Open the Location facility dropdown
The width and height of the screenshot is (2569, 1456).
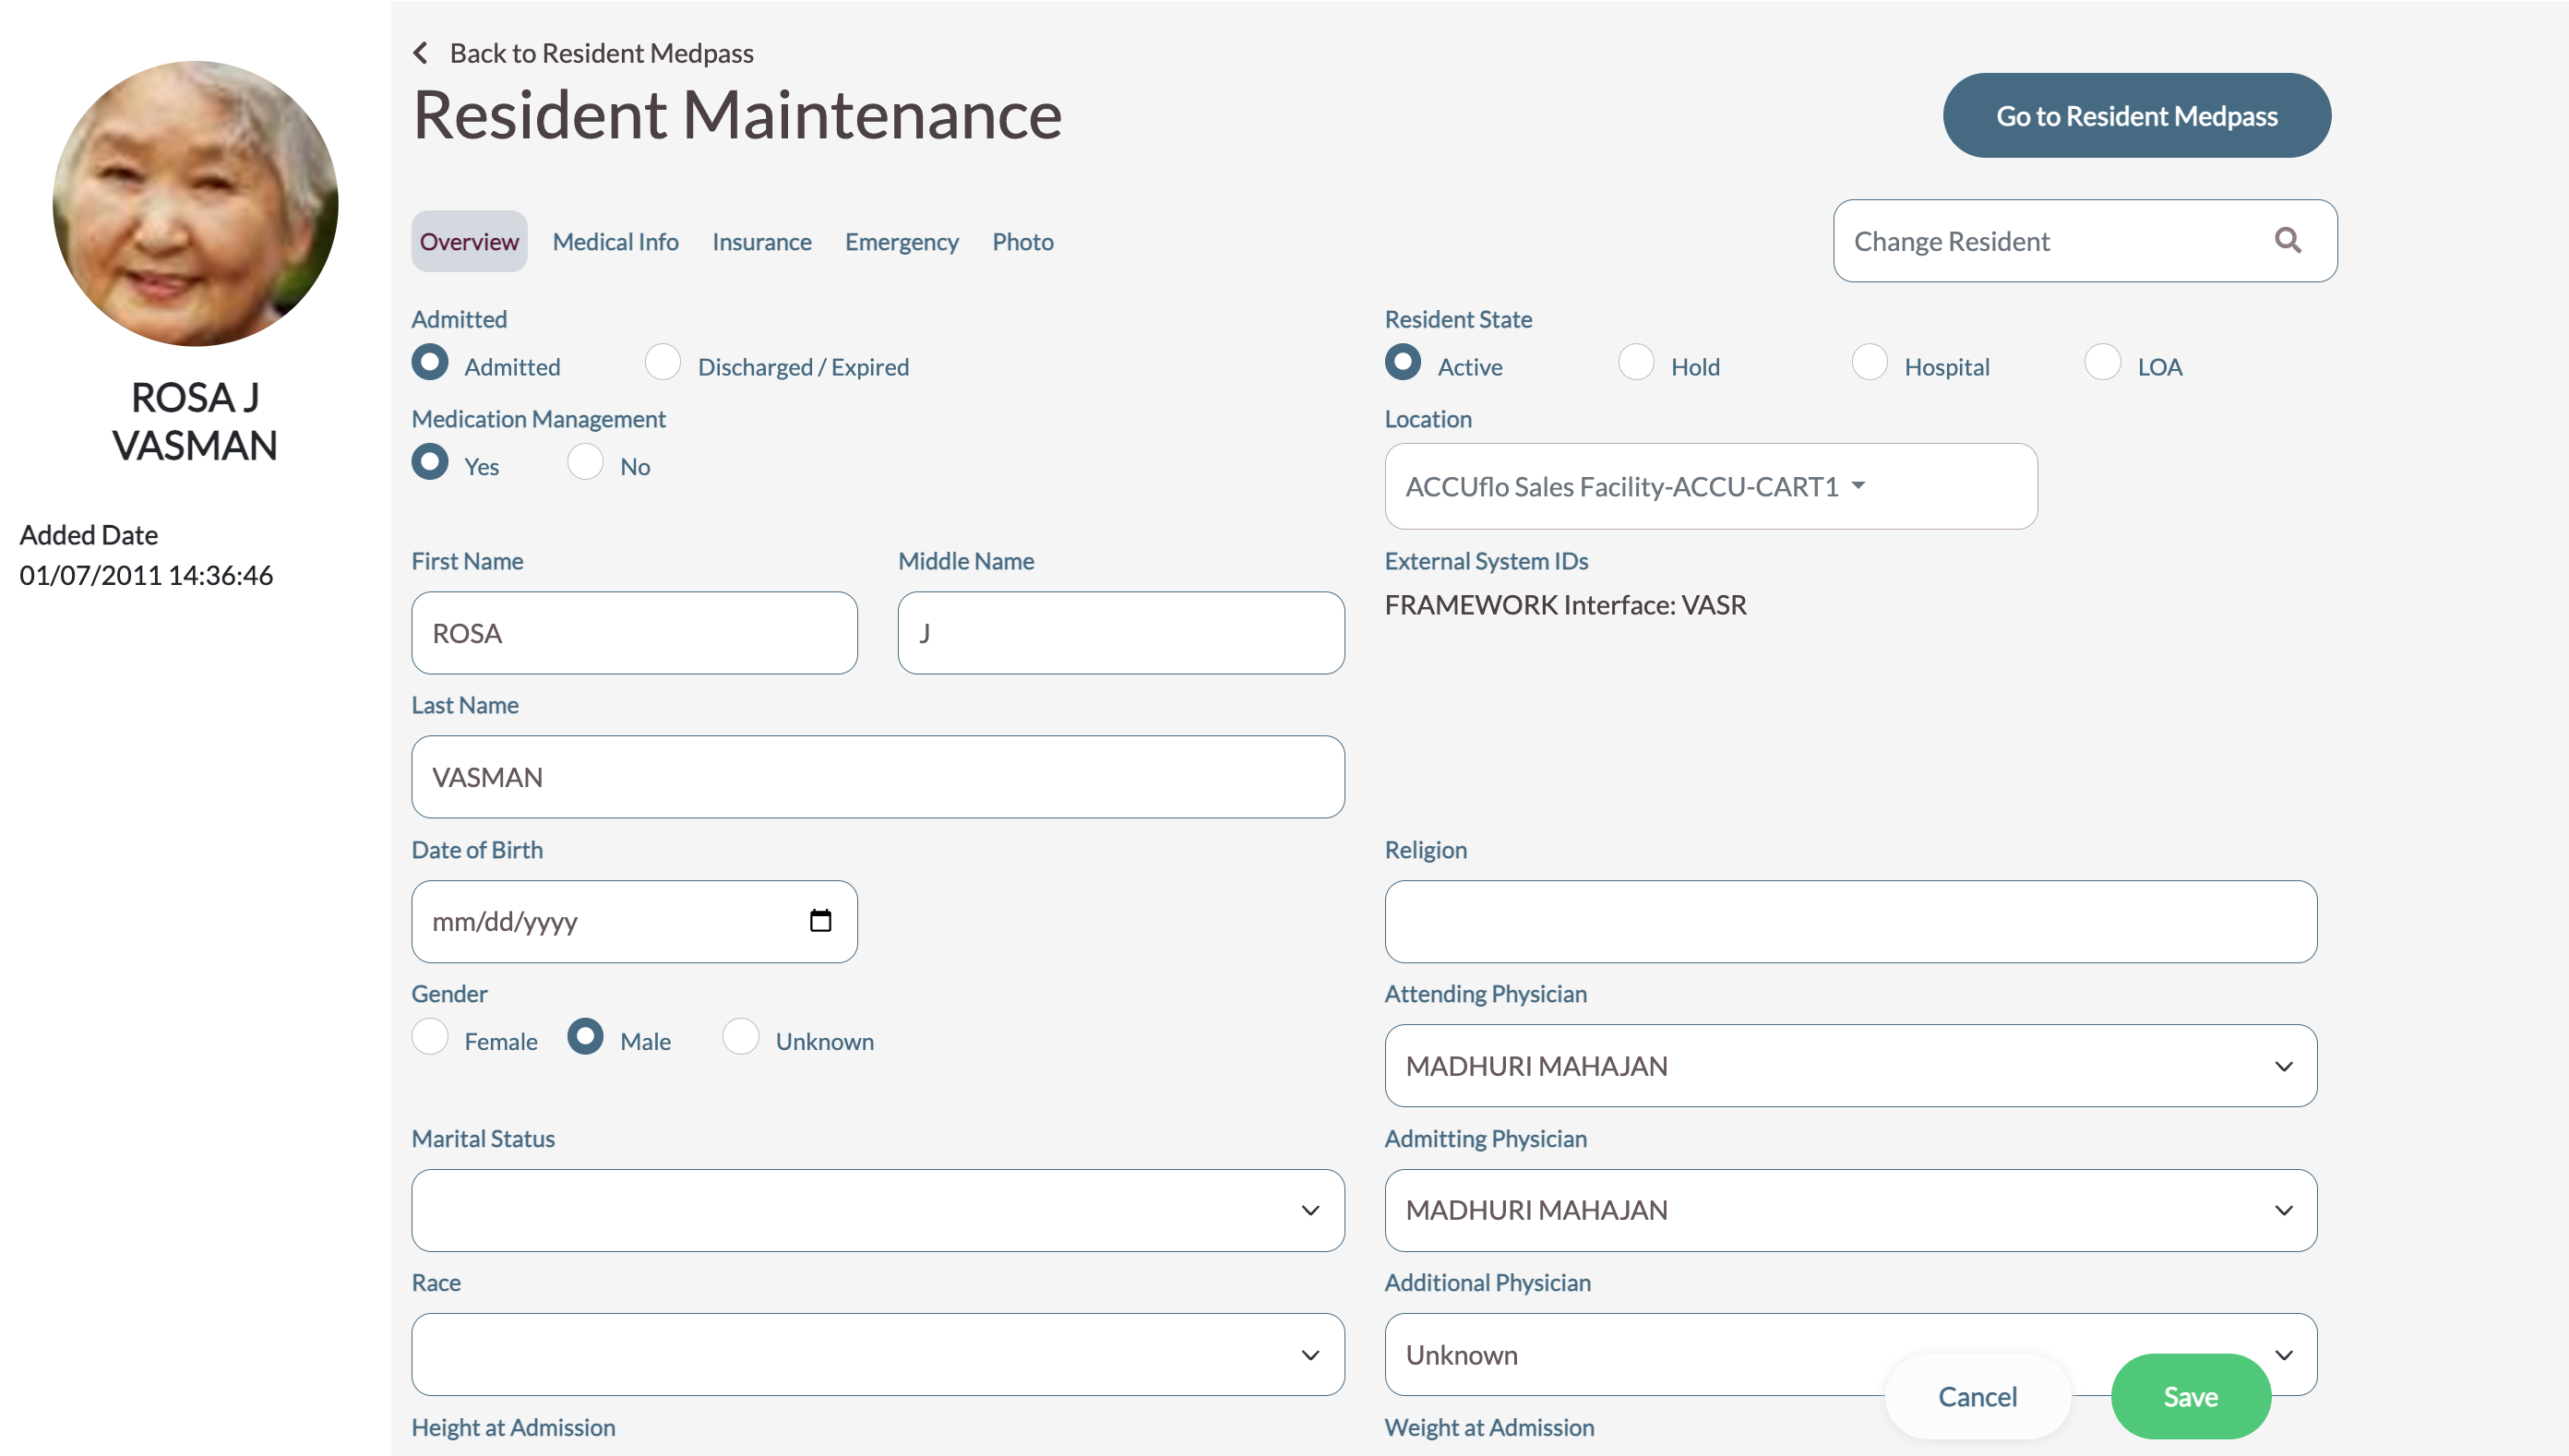click(1710, 487)
